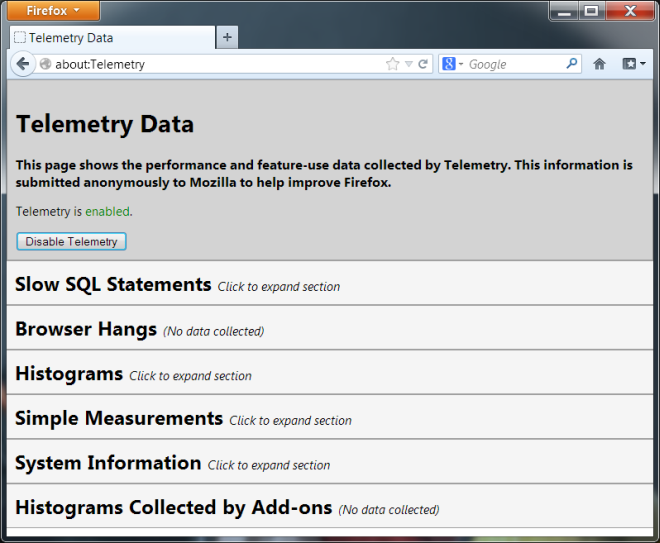Open the orange Firefox application menu

[x=53, y=10]
